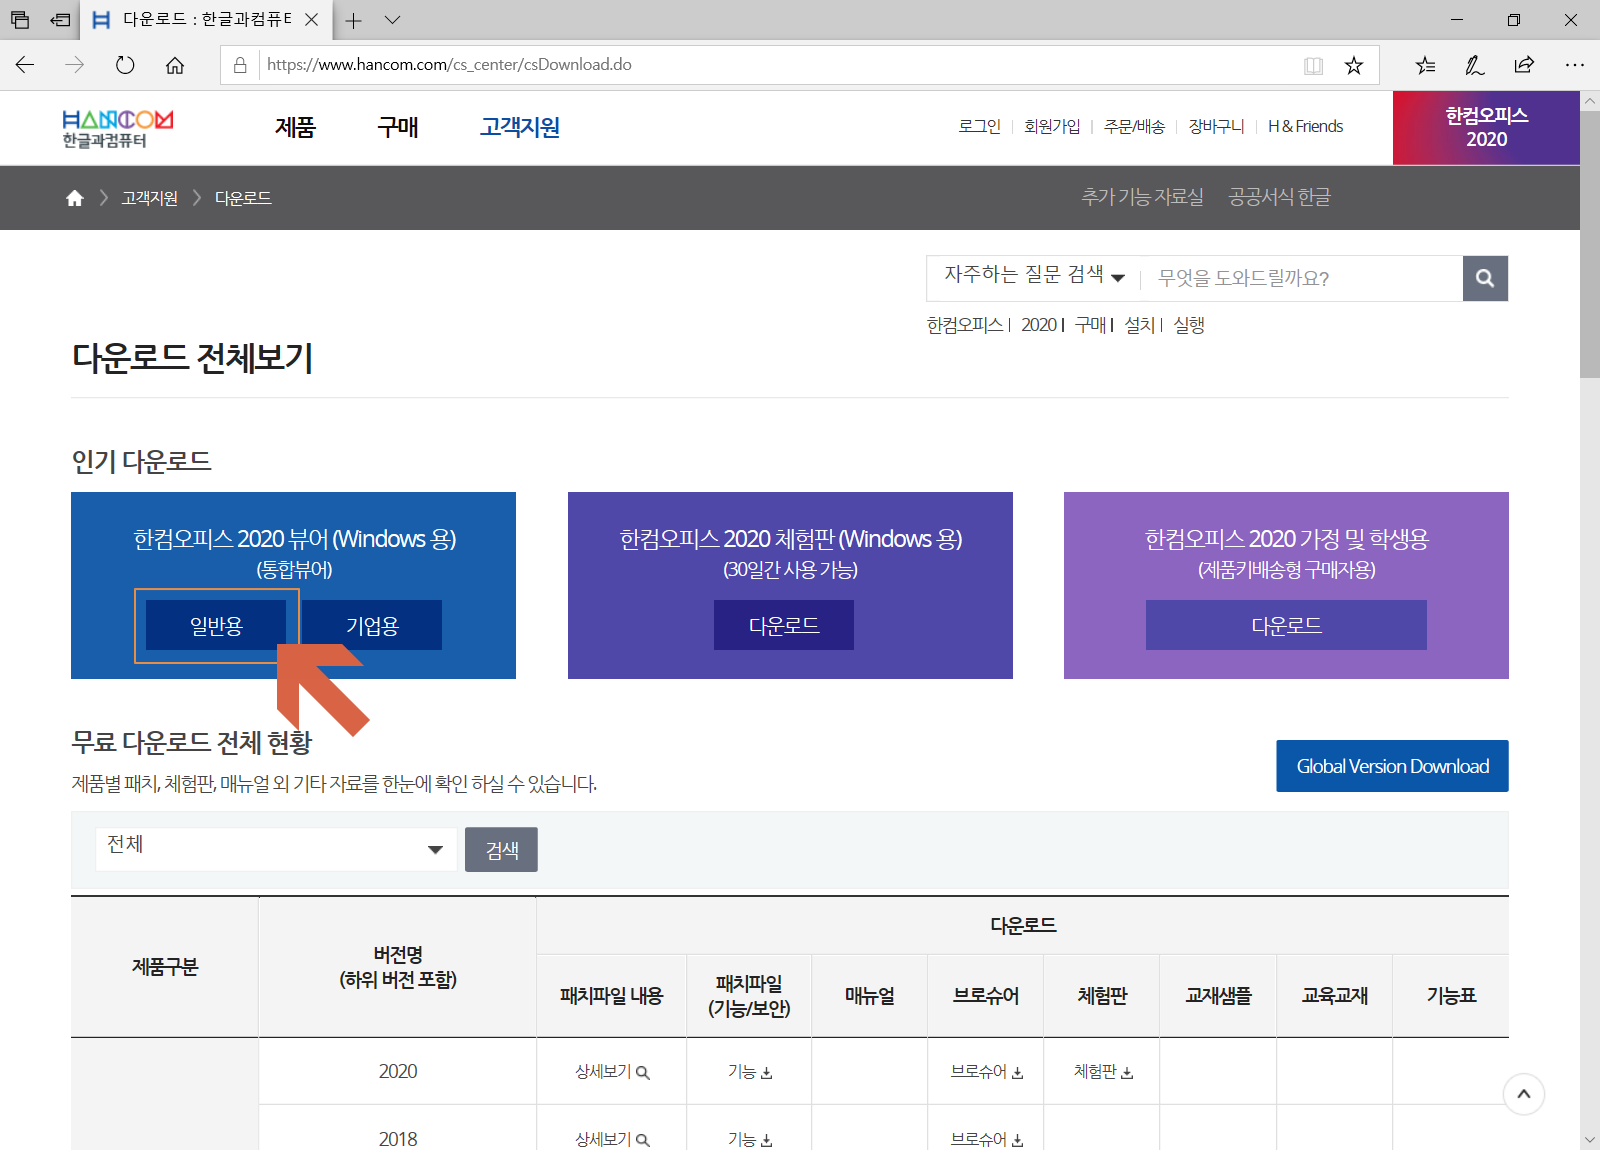Click the set tabs aside icon
Screen dimensions: 1600x1150
60,20
